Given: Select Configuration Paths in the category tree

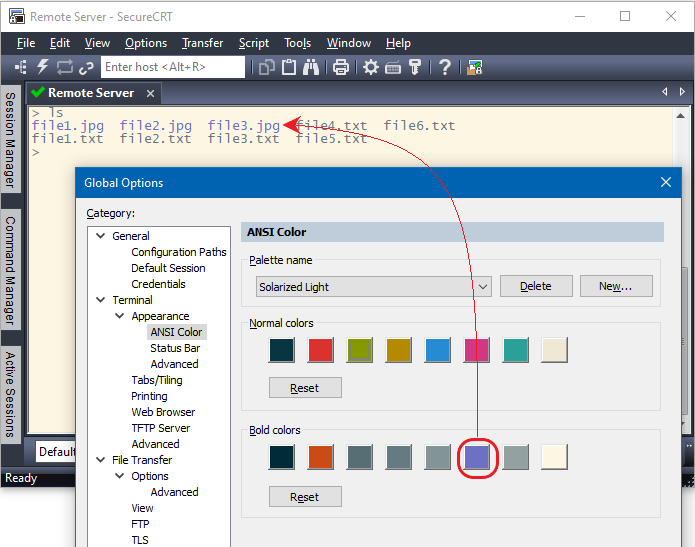Looking at the screenshot, I should [x=179, y=252].
